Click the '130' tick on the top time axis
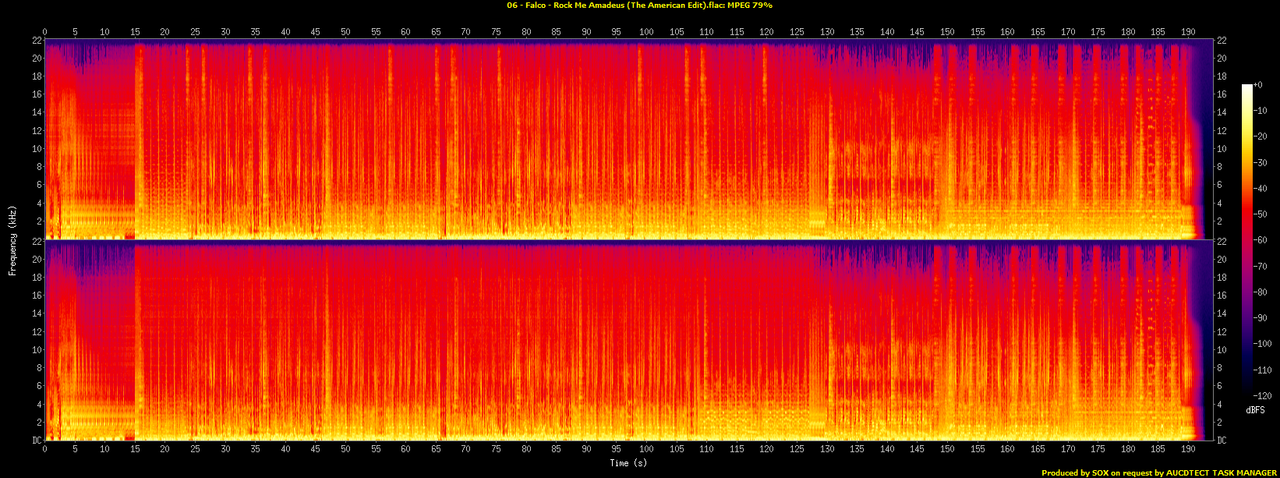This screenshot has width=1280, height=478. pyautogui.click(x=828, y=33)
